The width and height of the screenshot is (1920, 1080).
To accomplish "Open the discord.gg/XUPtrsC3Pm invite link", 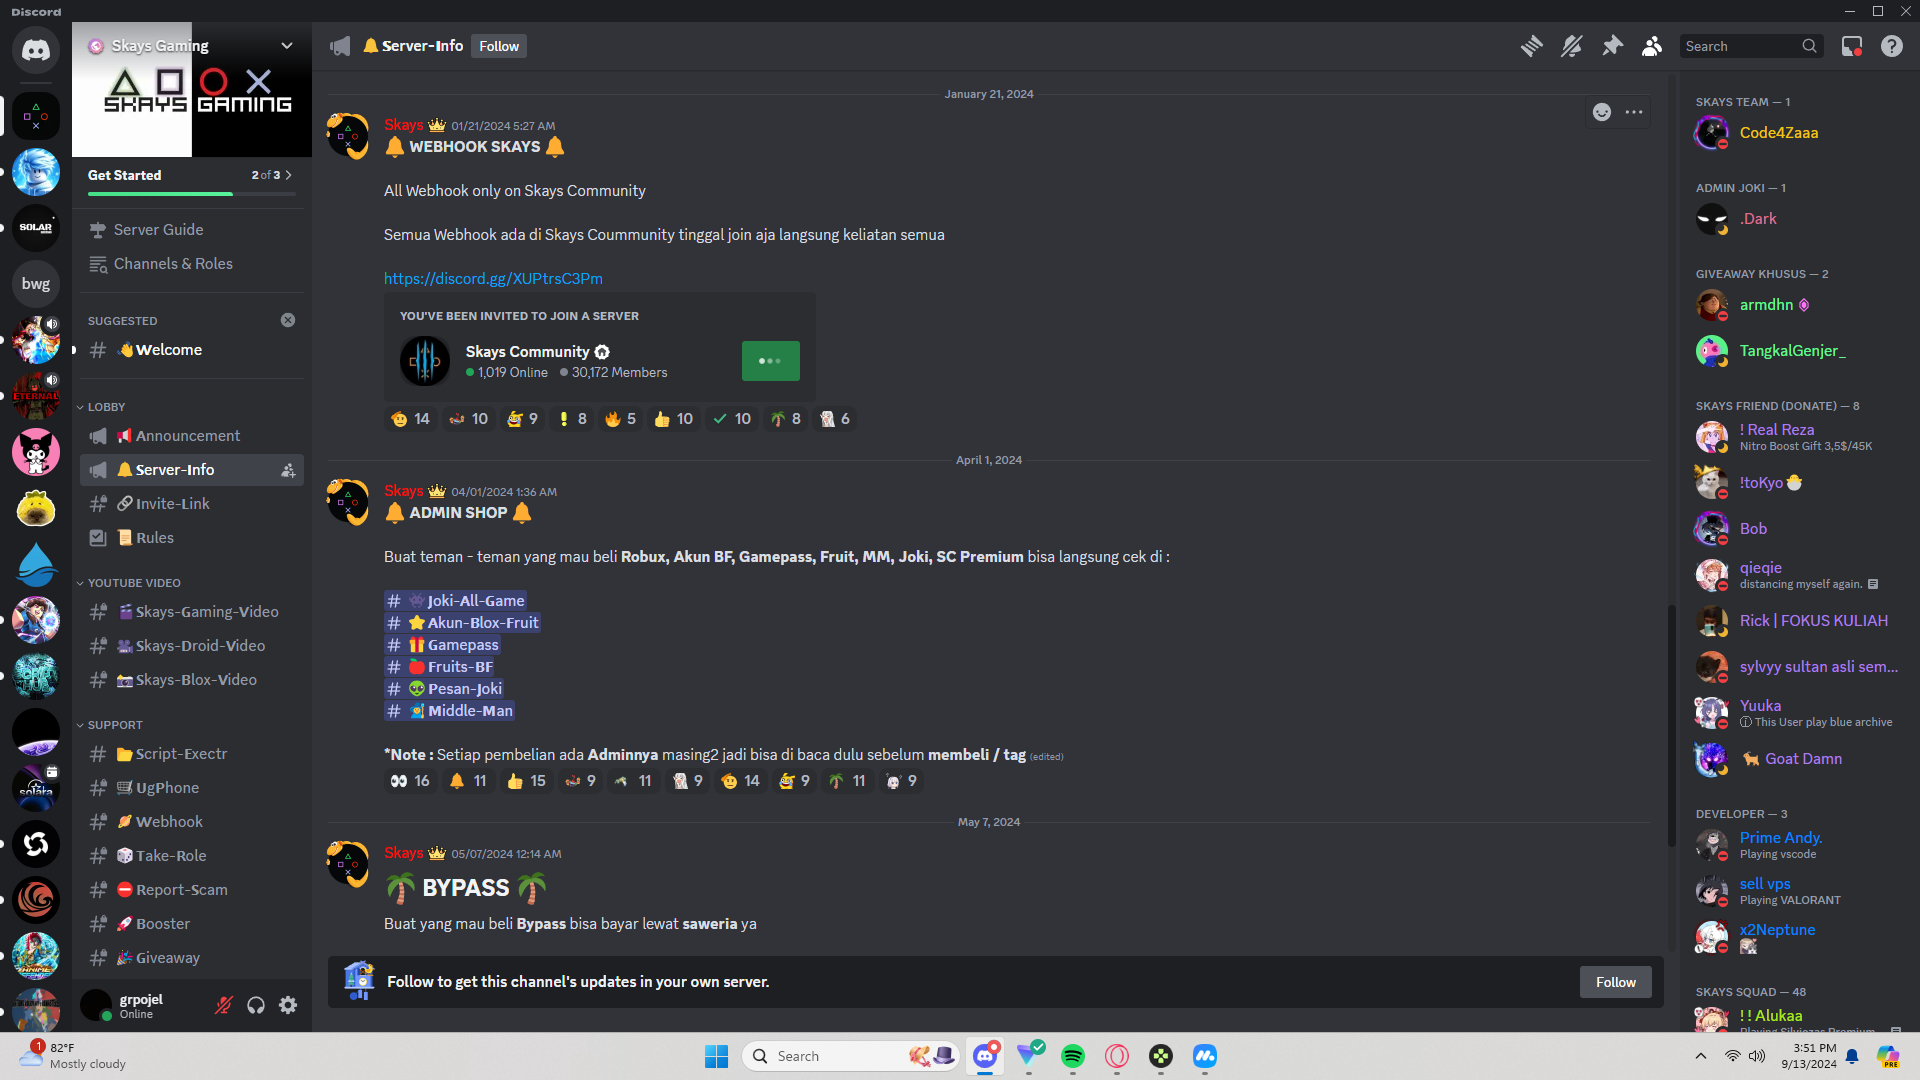I will 493,279.
